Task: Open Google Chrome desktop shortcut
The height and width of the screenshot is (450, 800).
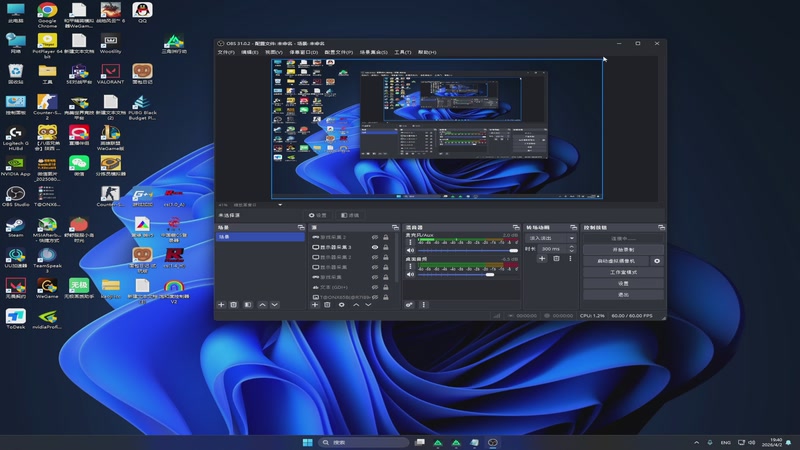Action: (47, 13)
